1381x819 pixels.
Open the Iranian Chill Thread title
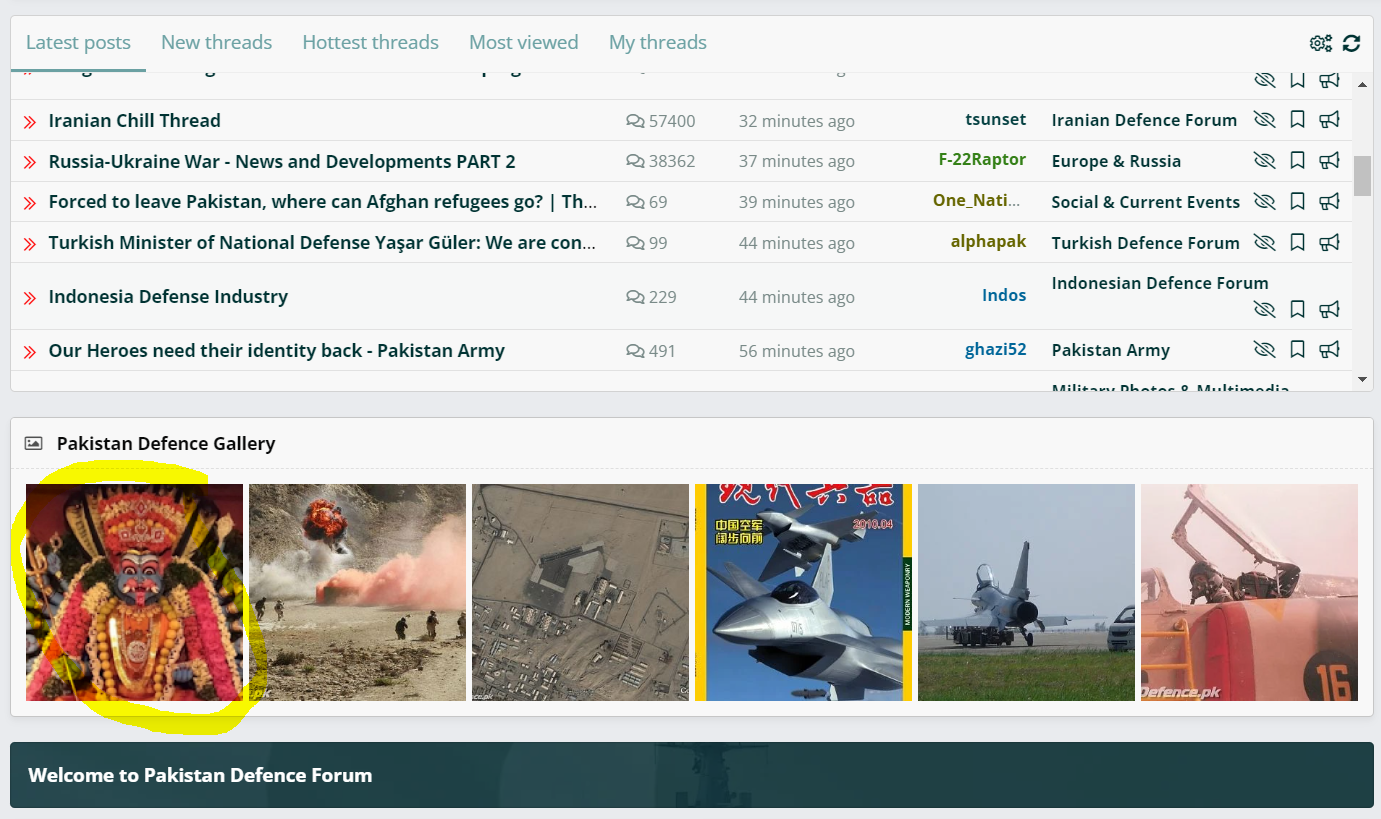pos(135,120)
